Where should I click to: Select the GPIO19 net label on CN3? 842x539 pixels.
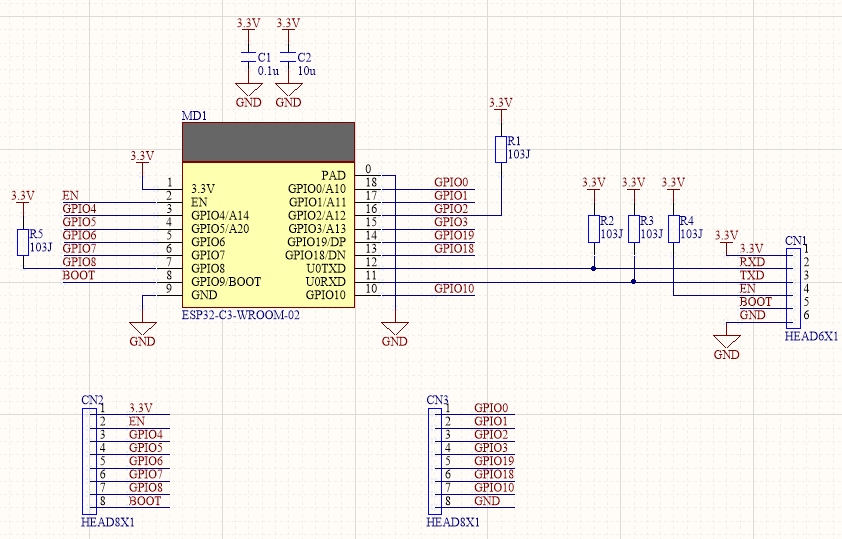pyautogui.click(x=494, y=461)
